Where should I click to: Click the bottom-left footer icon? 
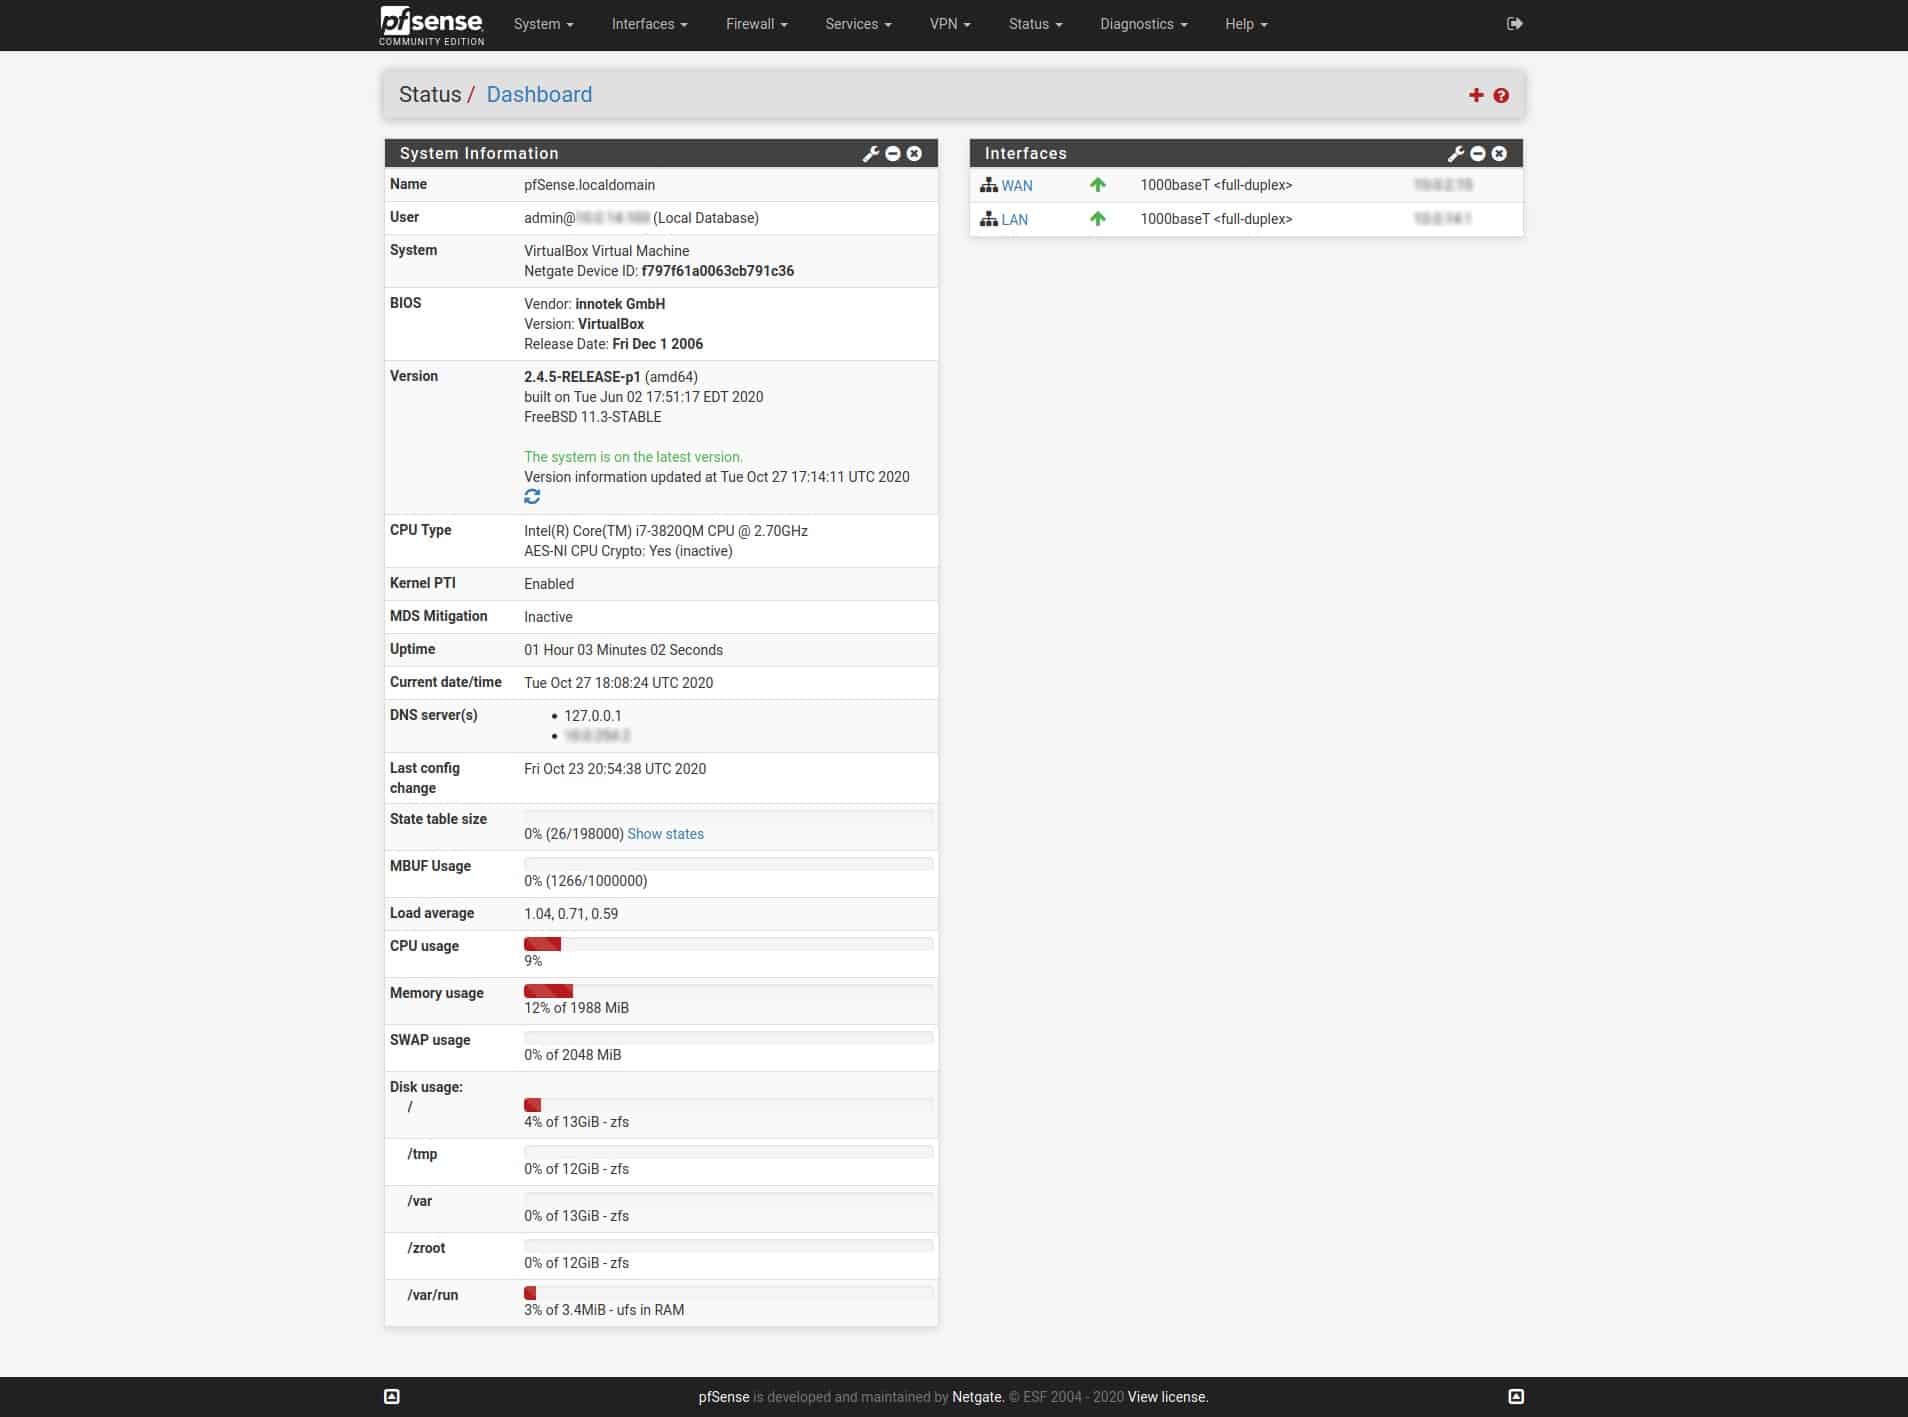tap(392, 1396)
